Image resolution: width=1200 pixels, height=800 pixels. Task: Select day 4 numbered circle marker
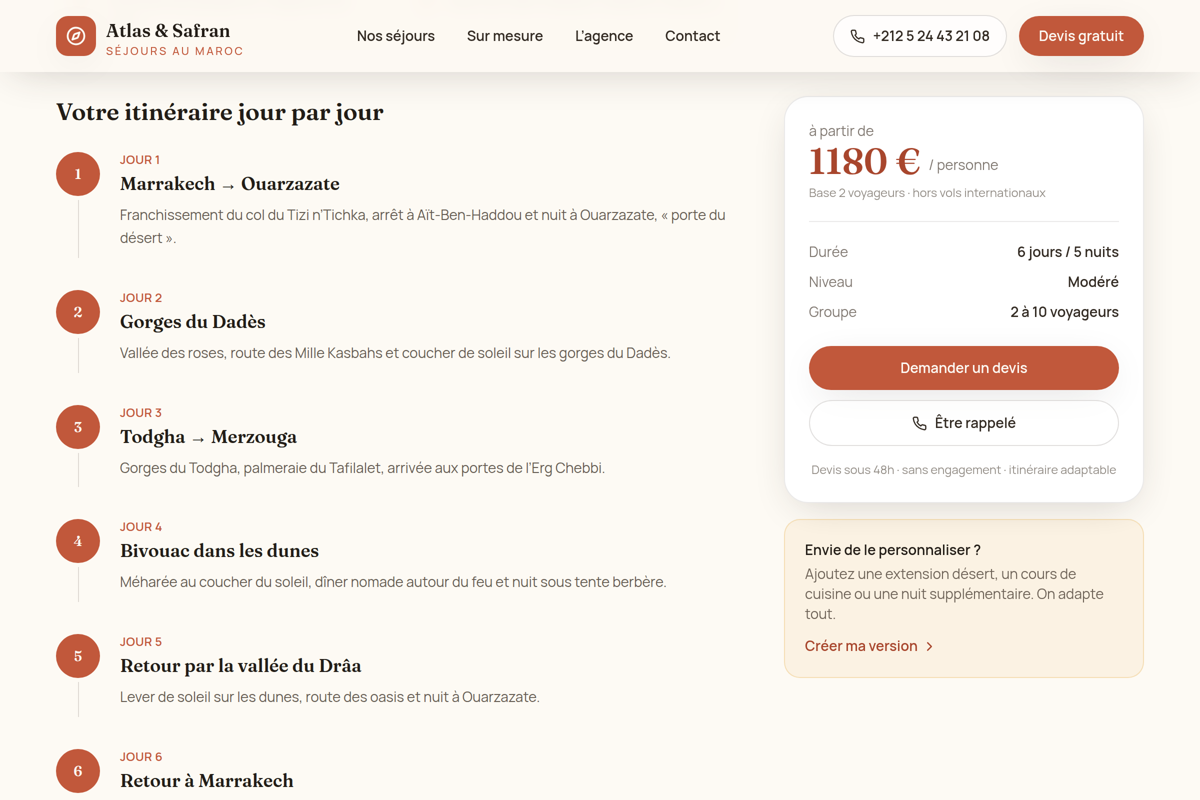78,541
